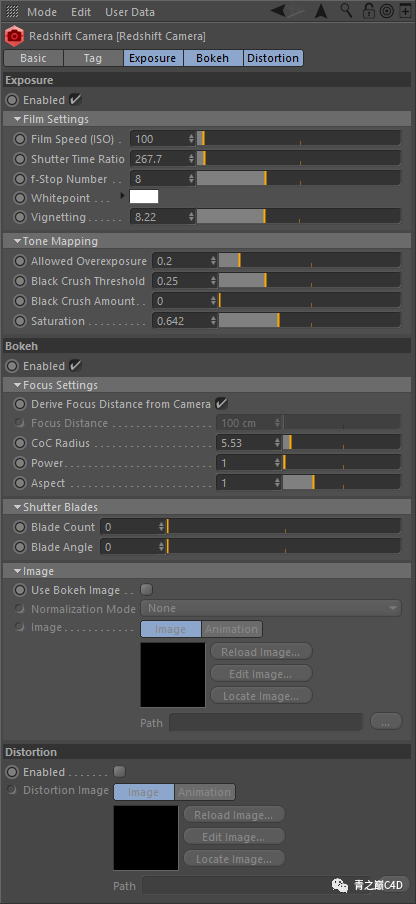Click keyframe dot beside Vignetting

21,217
